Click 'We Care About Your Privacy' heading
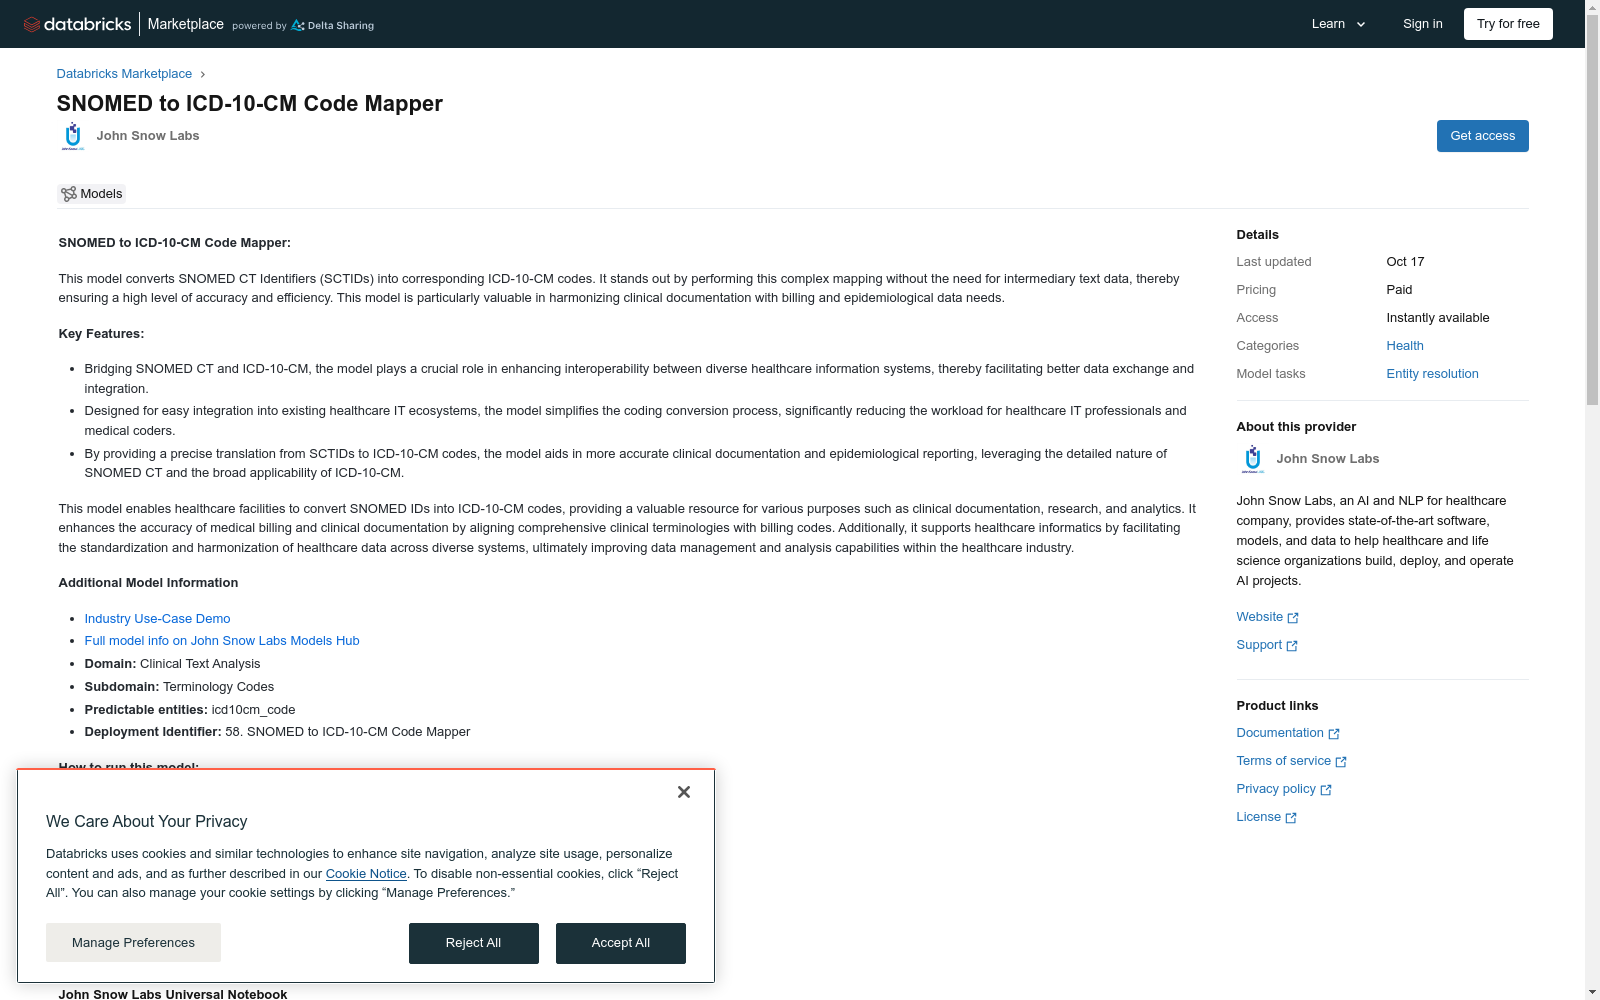The image size is (1600, 1000). [146, 822]
